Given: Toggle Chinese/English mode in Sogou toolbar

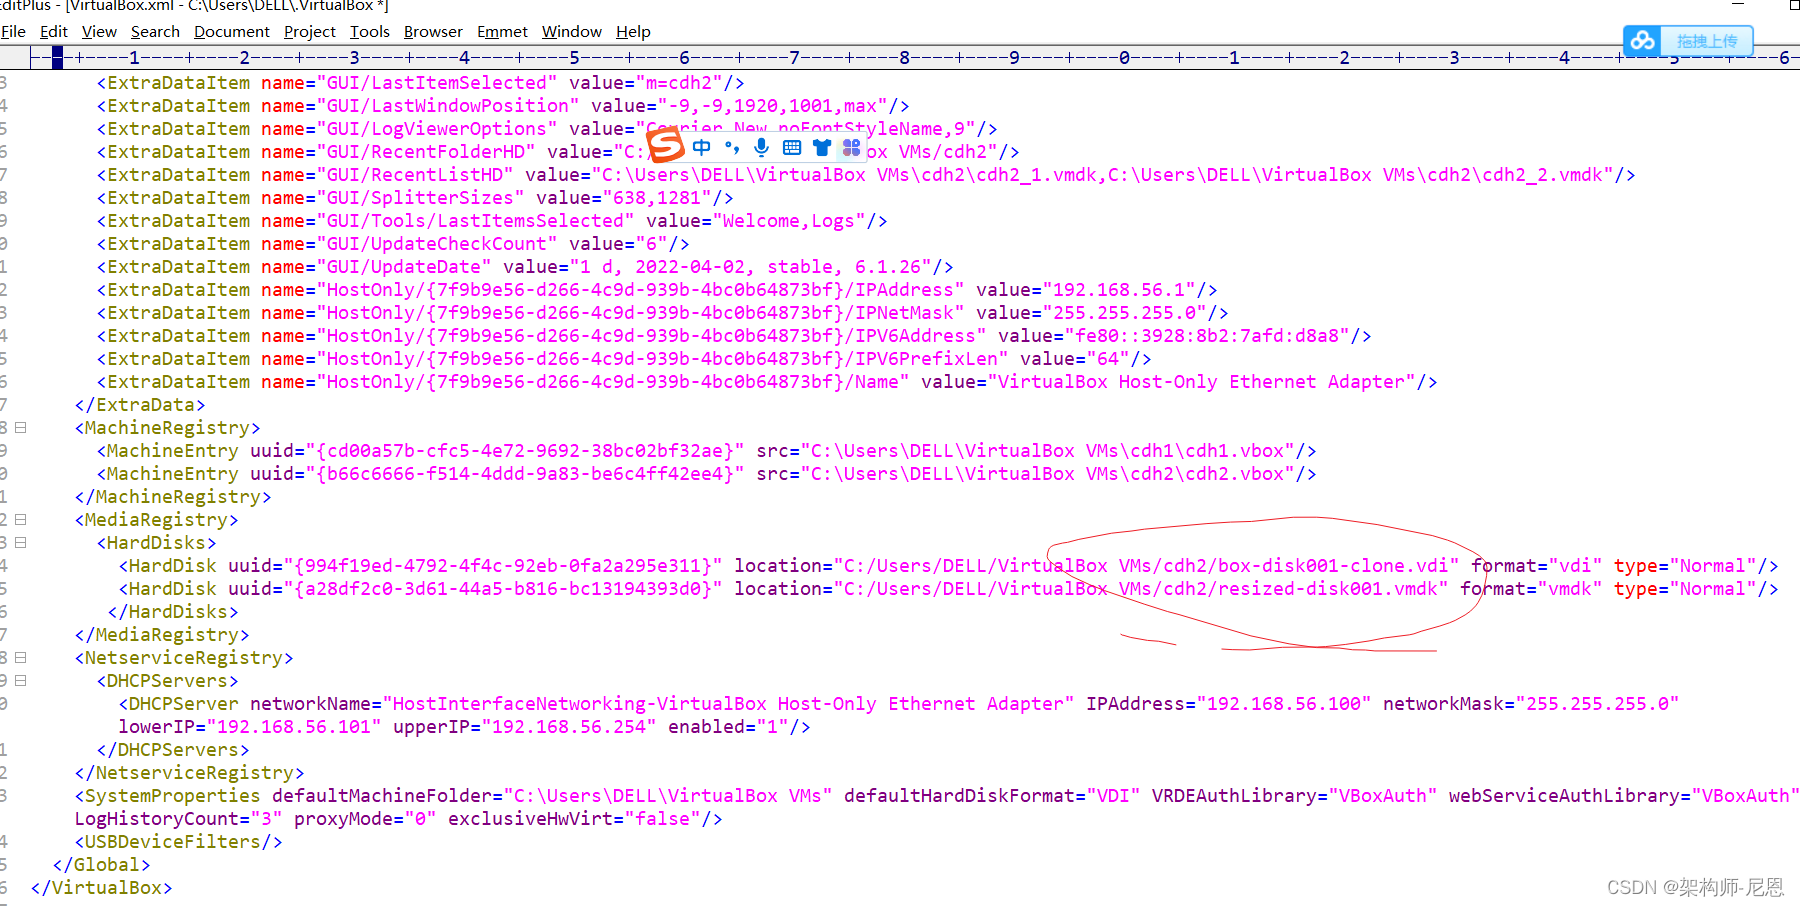Looking at the screenshot, I should (x=702, y=148).
